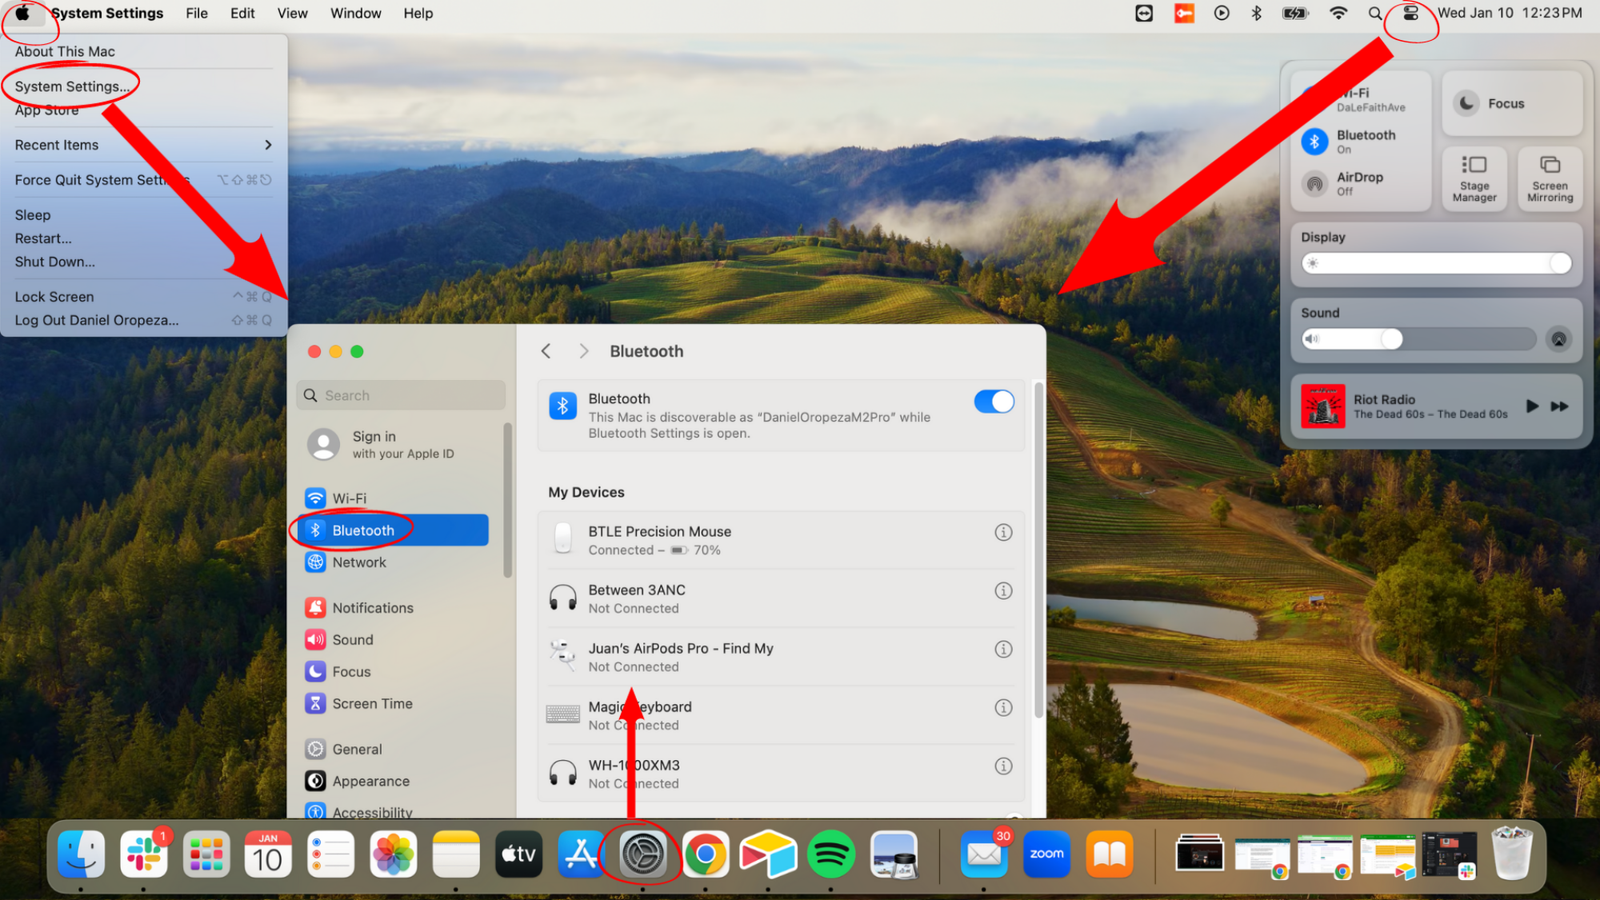Open Books from the Dock
The height and width of the screenshot is (900, 1600).
point(1109,855)
